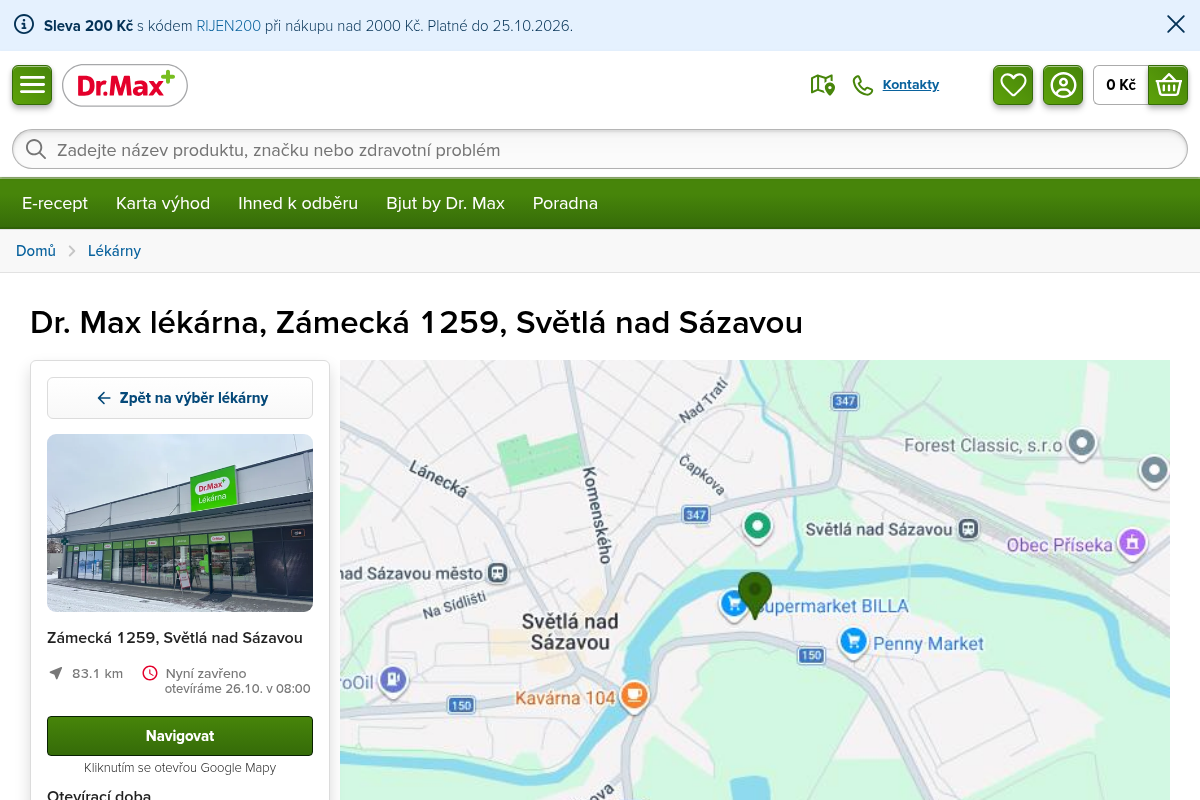Click the green pharmacy location pin
This screenshot has width=1200, height=800.
(x=755, y=595)
